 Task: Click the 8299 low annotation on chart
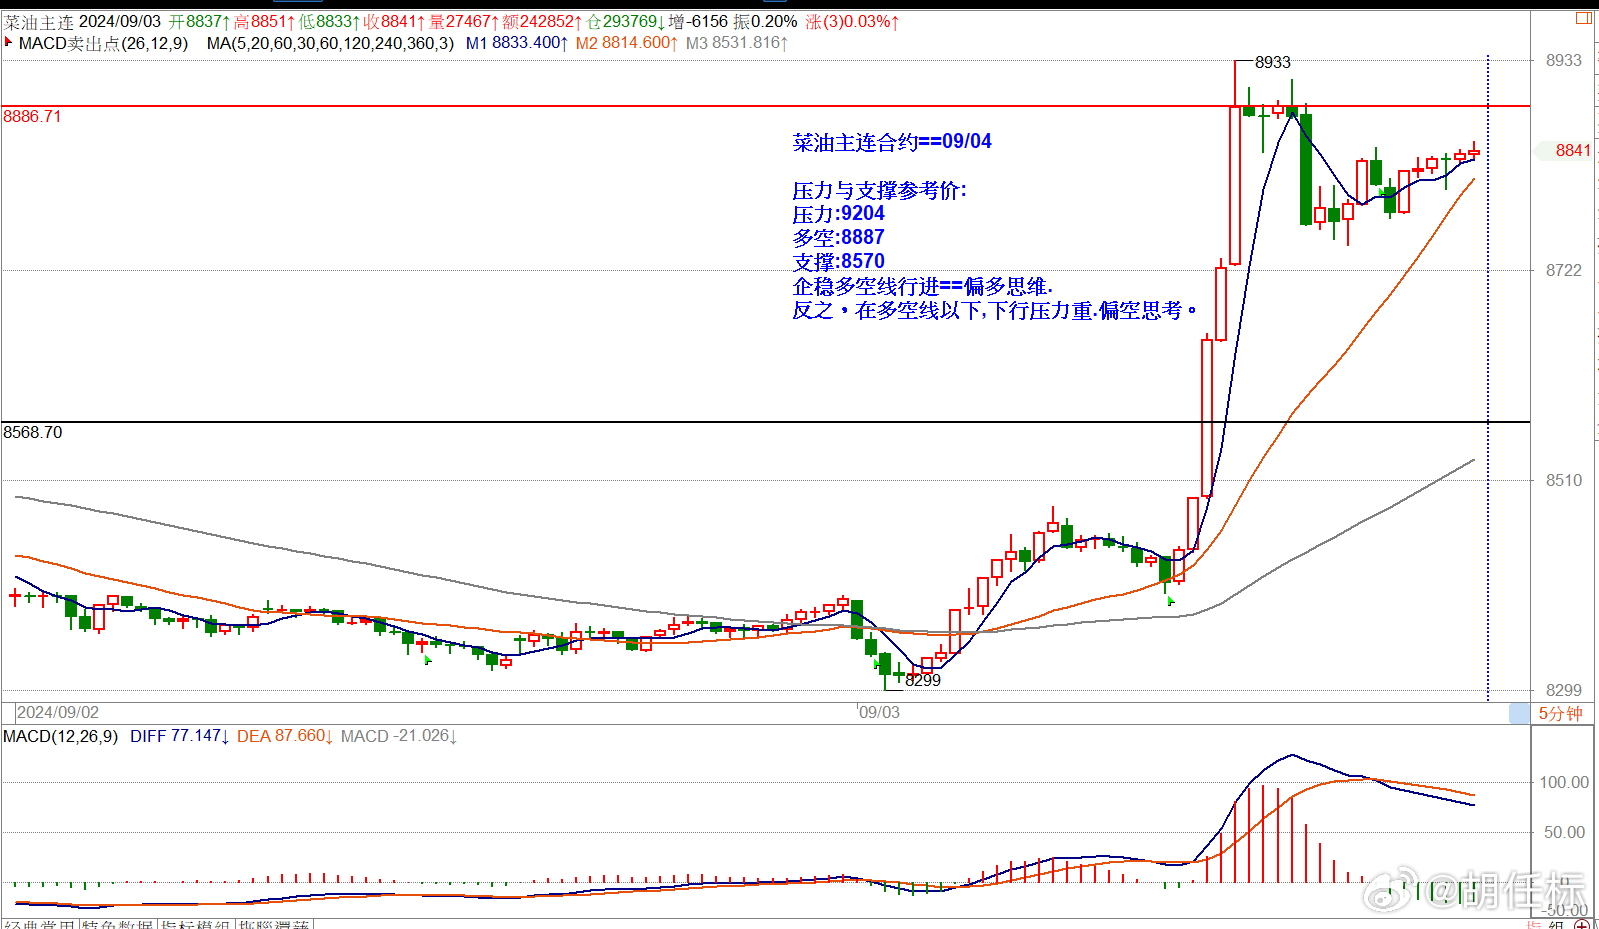(923, 680)
